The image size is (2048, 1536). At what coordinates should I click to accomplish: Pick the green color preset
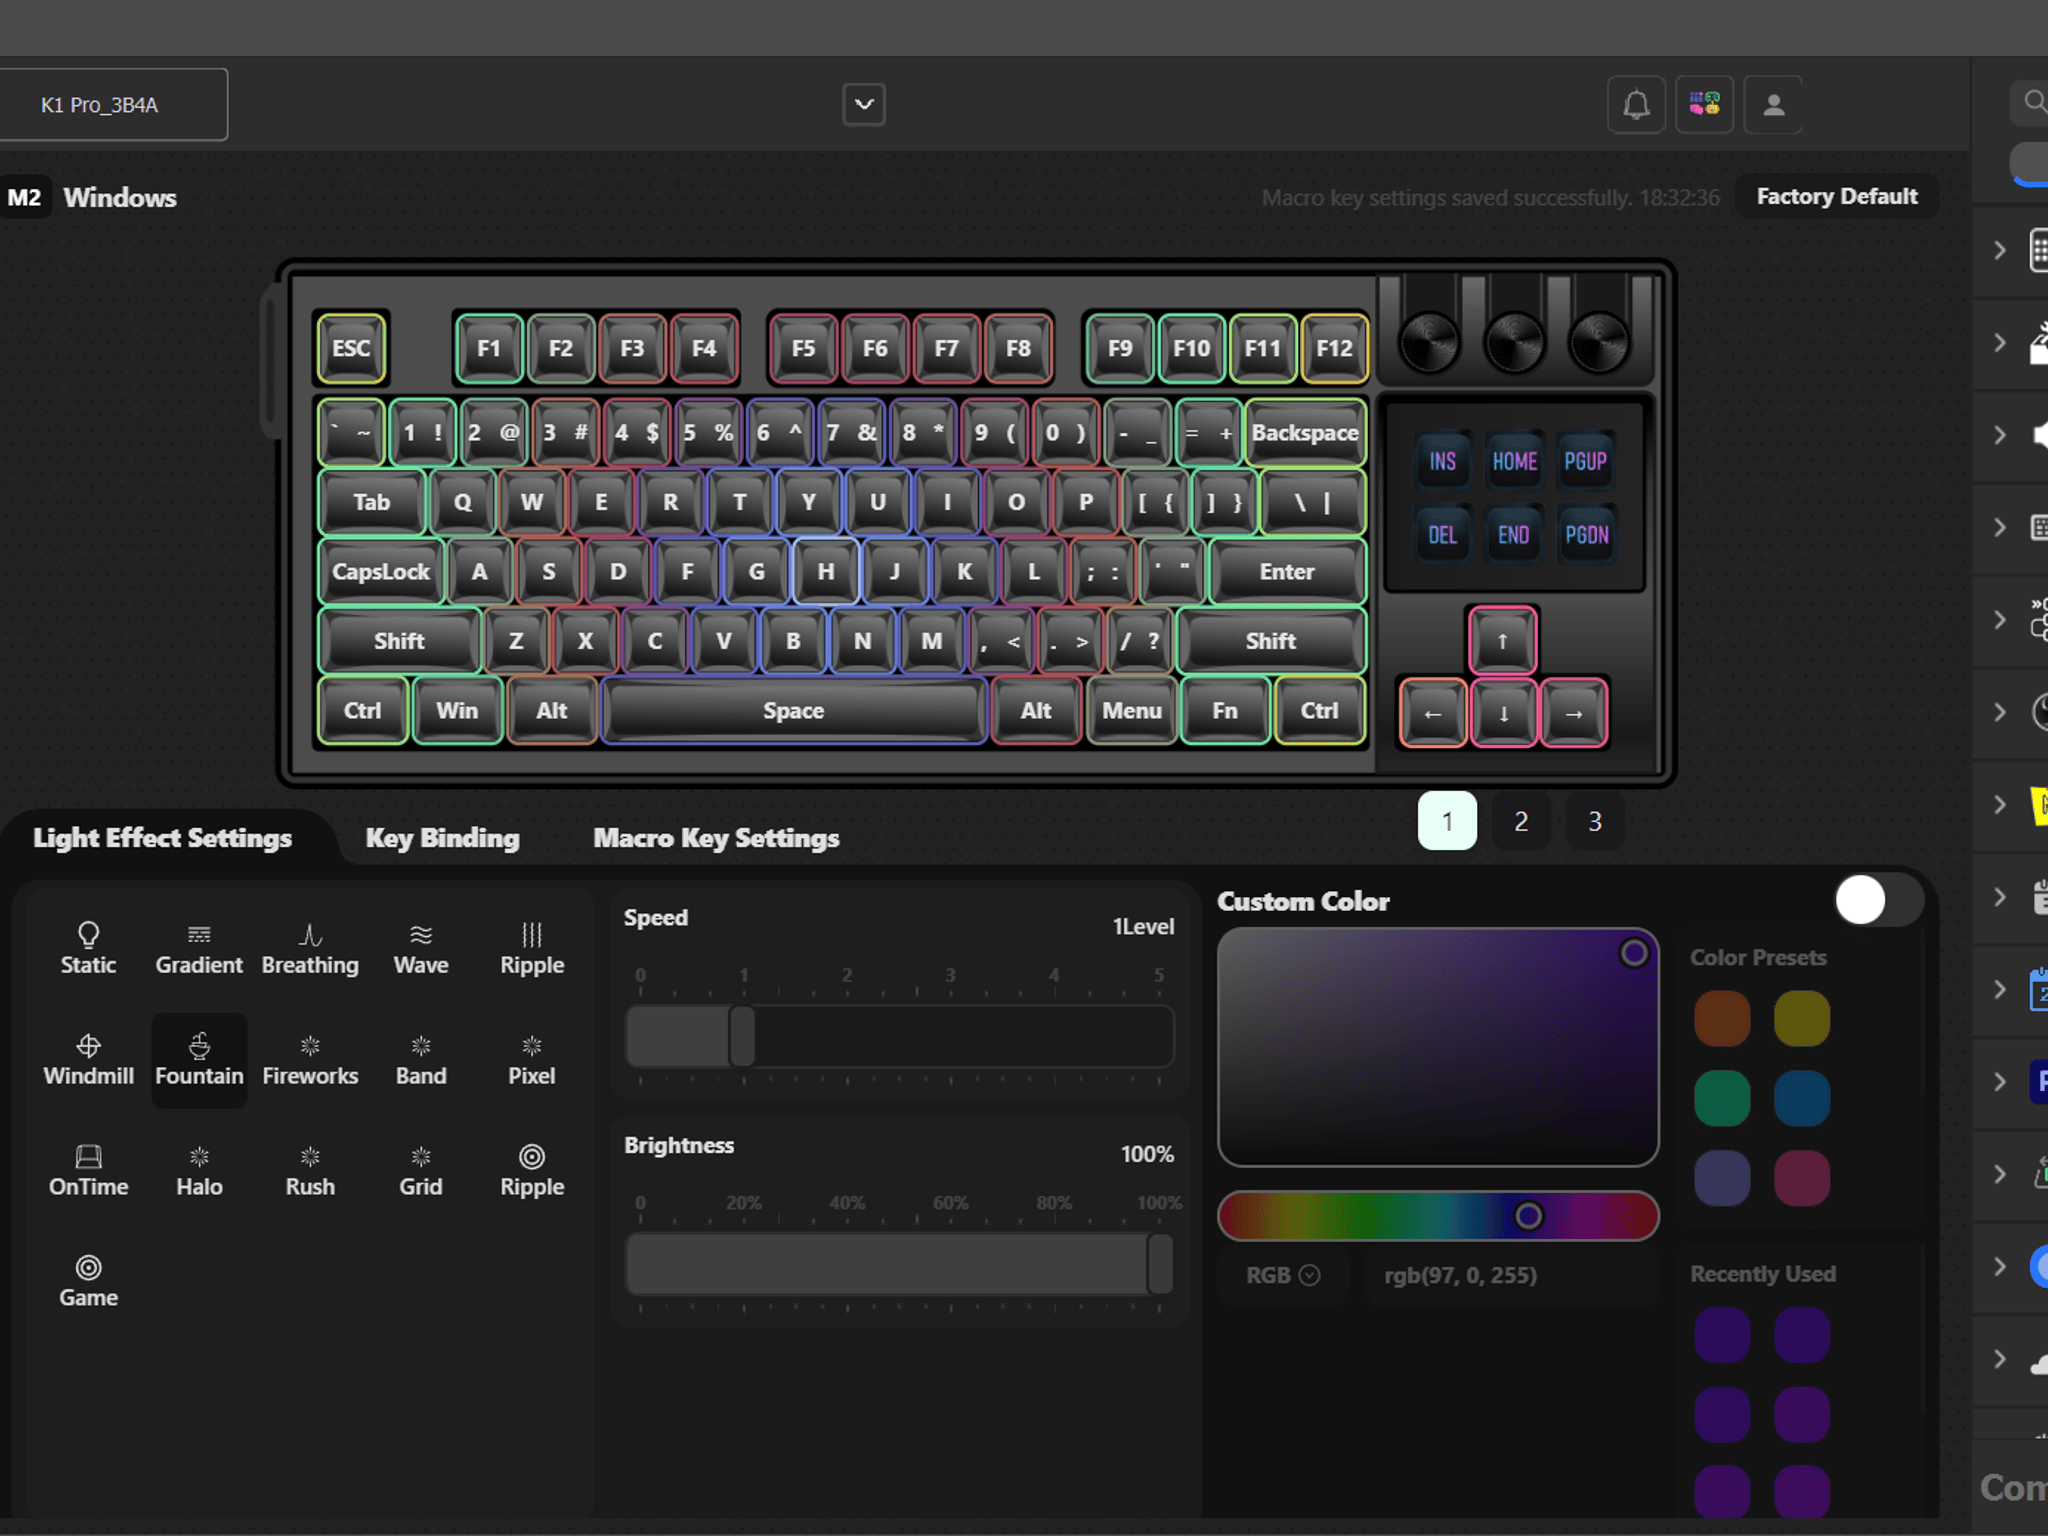click(x=1722, y=1098)
